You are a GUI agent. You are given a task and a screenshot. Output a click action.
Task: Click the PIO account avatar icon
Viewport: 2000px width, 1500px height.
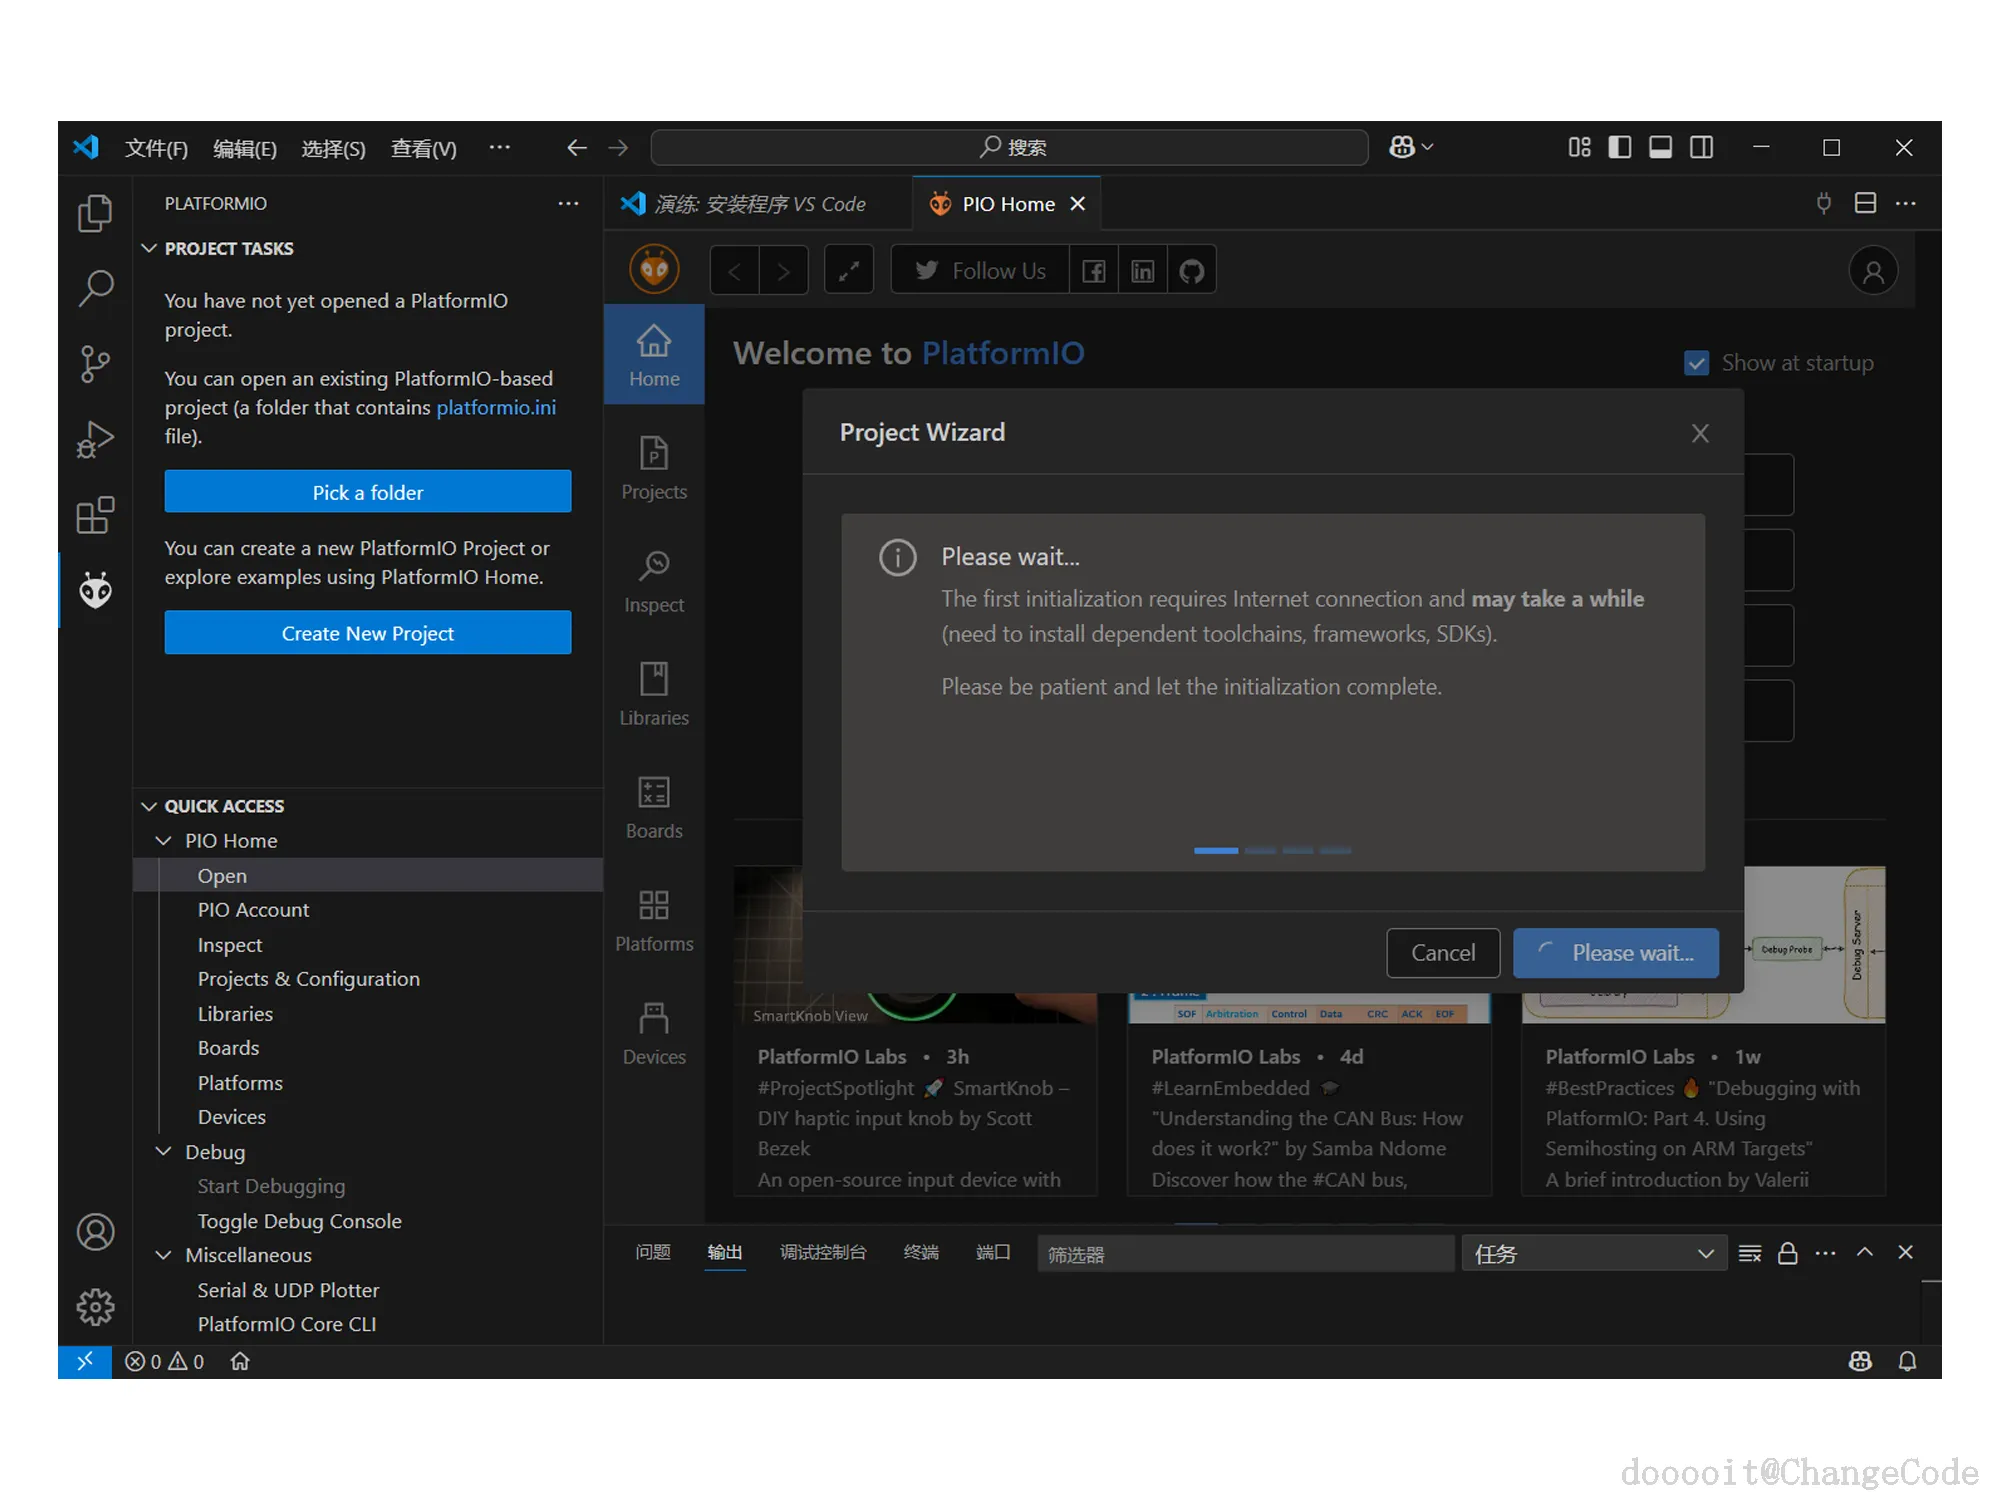[x=1873, y=271]
